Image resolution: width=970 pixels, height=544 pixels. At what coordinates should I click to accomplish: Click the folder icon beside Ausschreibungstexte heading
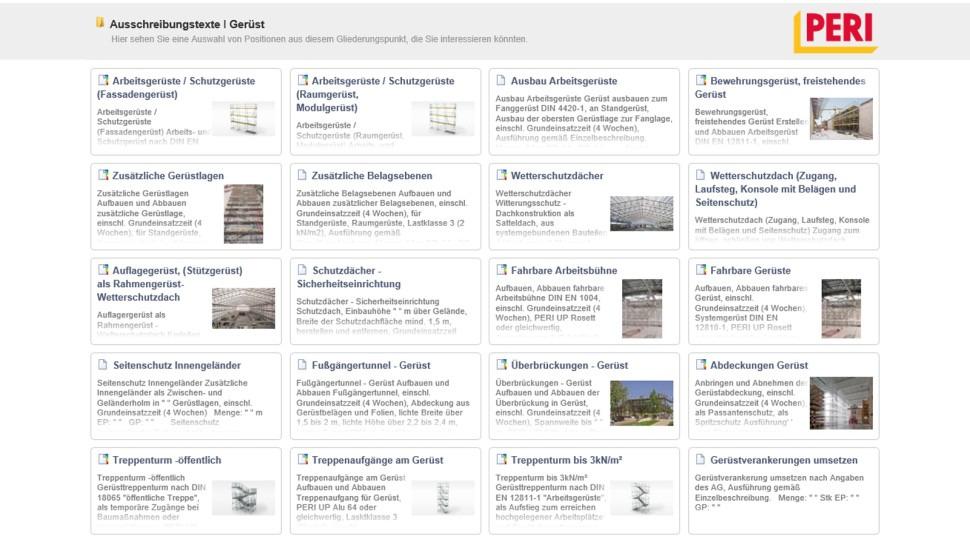(x=100, y=22)
